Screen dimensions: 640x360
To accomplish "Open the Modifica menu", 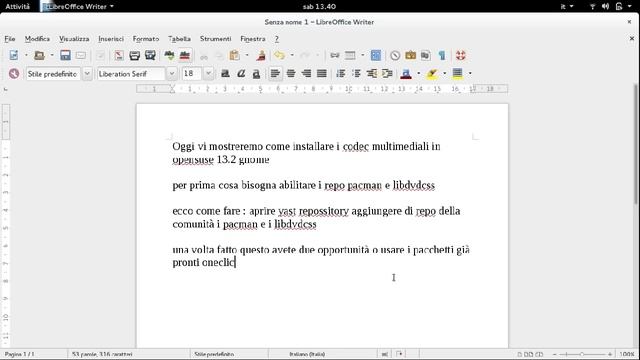I will (x=37, y=39).
